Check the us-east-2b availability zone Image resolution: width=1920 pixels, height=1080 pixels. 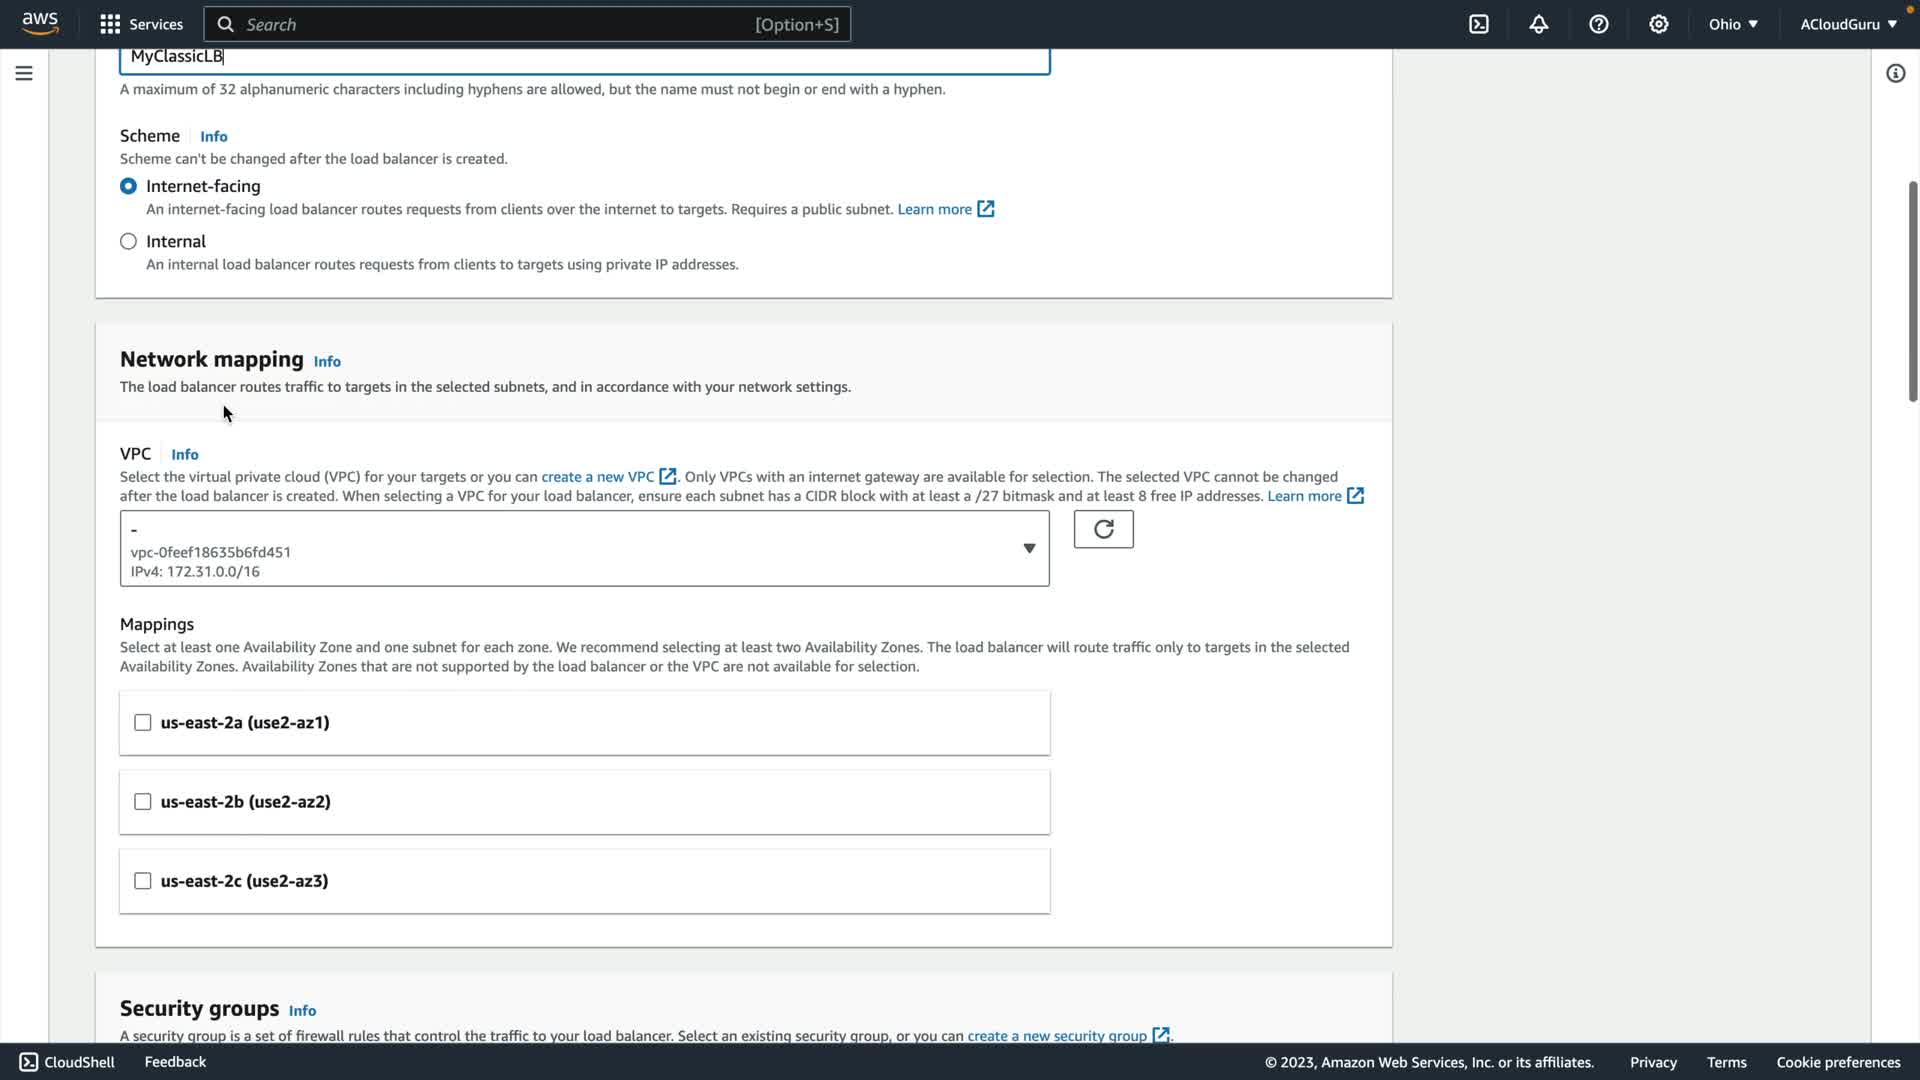143,802
